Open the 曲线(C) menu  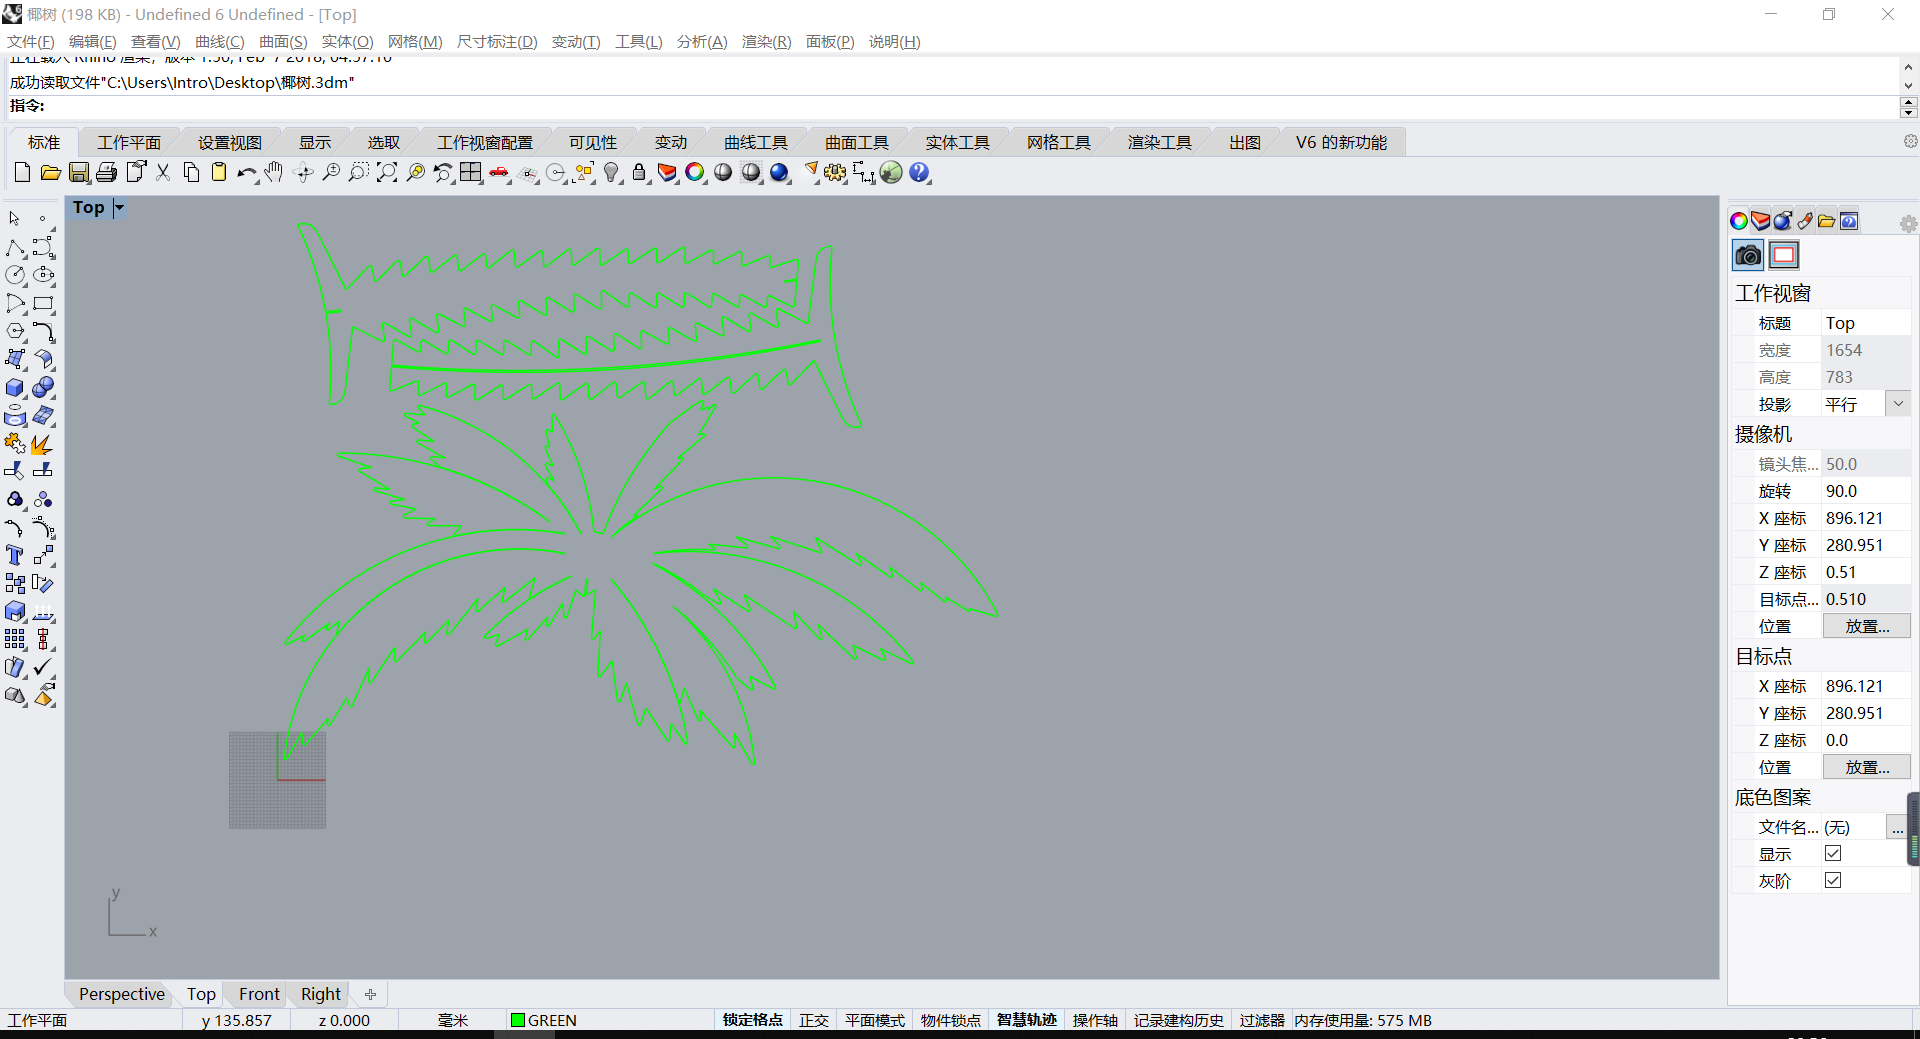[219, 42]
